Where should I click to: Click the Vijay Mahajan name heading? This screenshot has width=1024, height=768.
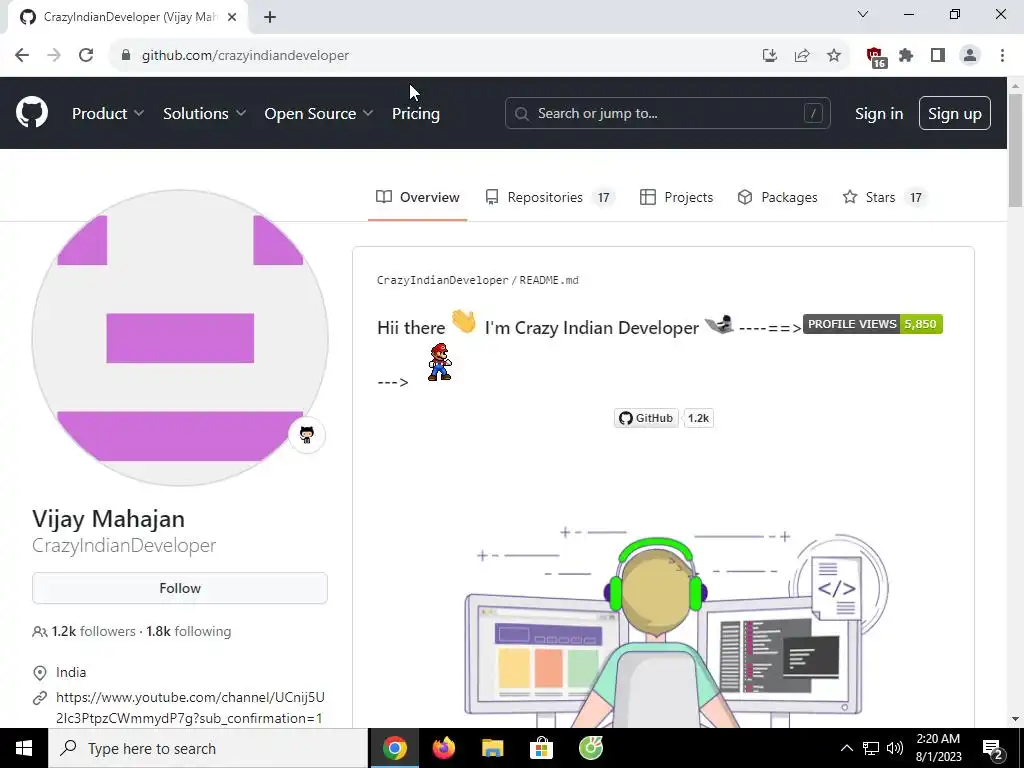click(108, 519)
